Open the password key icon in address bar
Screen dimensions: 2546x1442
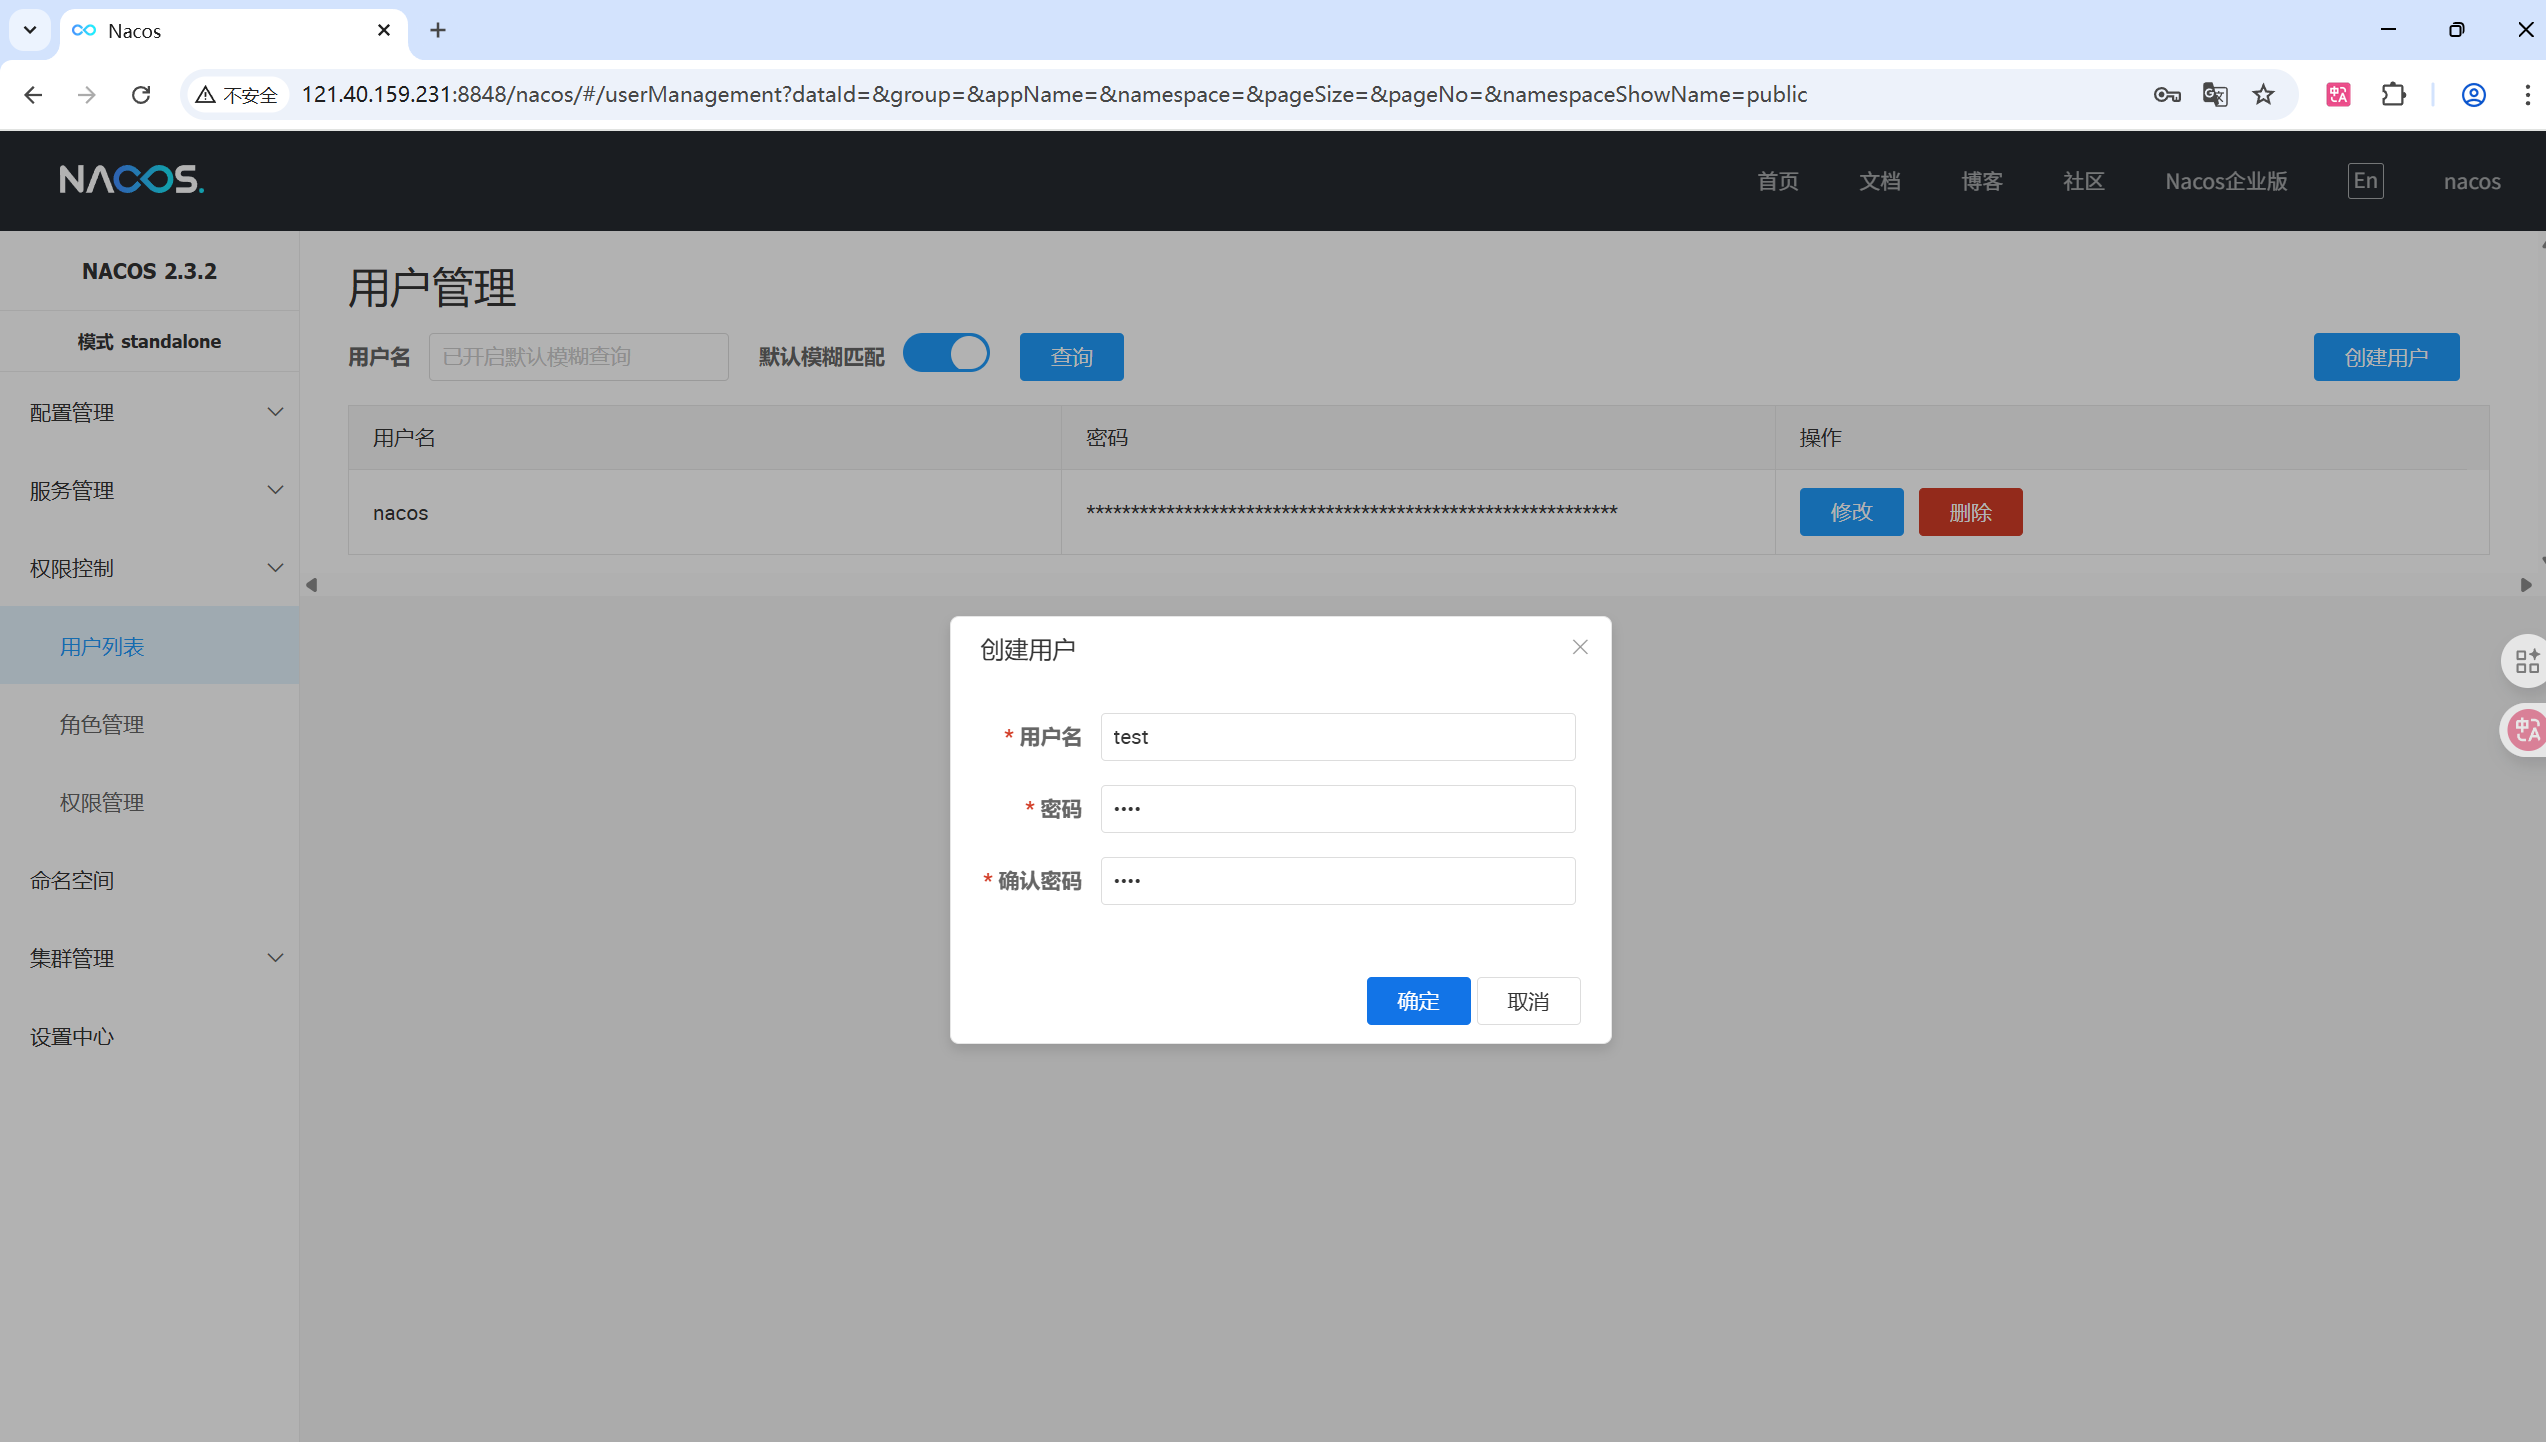(2166, 95)
